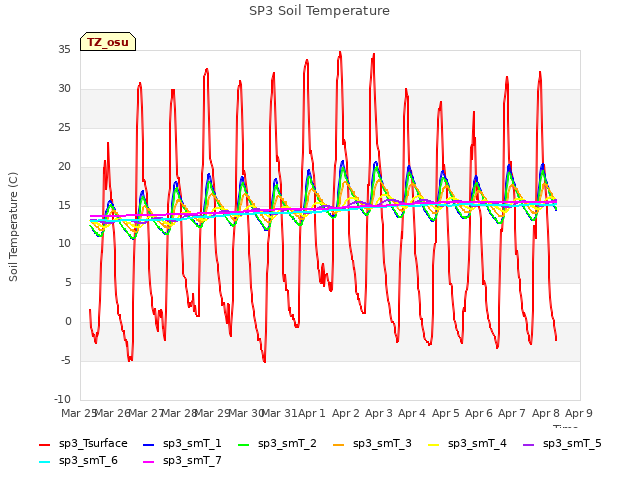Viewport: 640px width, 480px height.
Task: Click the red sp3_Tsurface legend color marker
Action: [x=44, y=444]
